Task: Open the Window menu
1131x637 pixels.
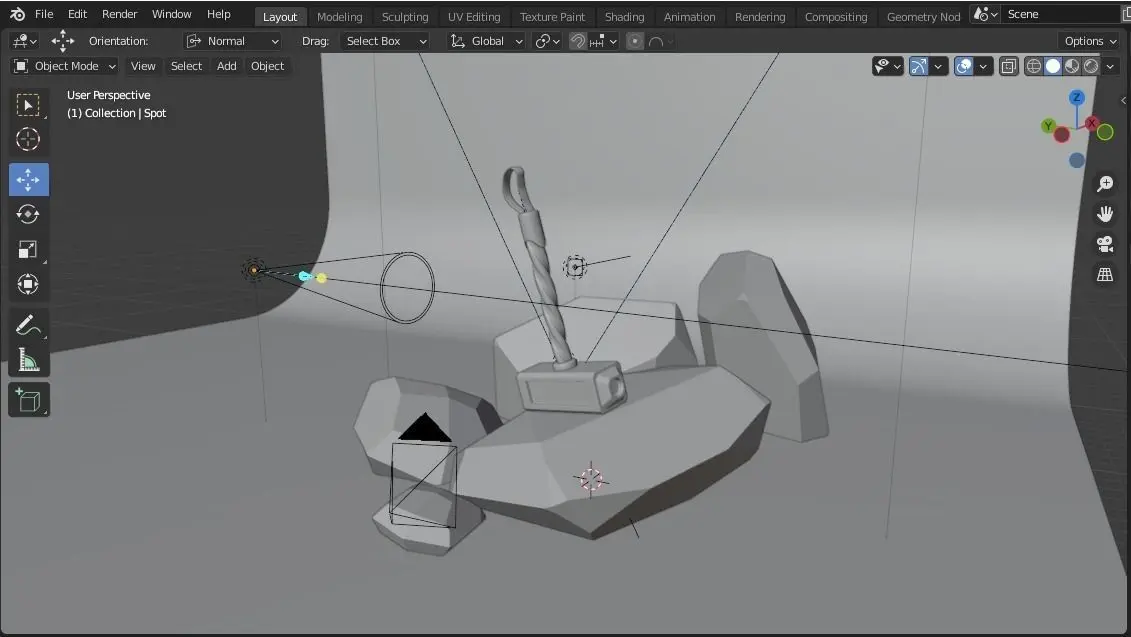Action: coord(172,14)
